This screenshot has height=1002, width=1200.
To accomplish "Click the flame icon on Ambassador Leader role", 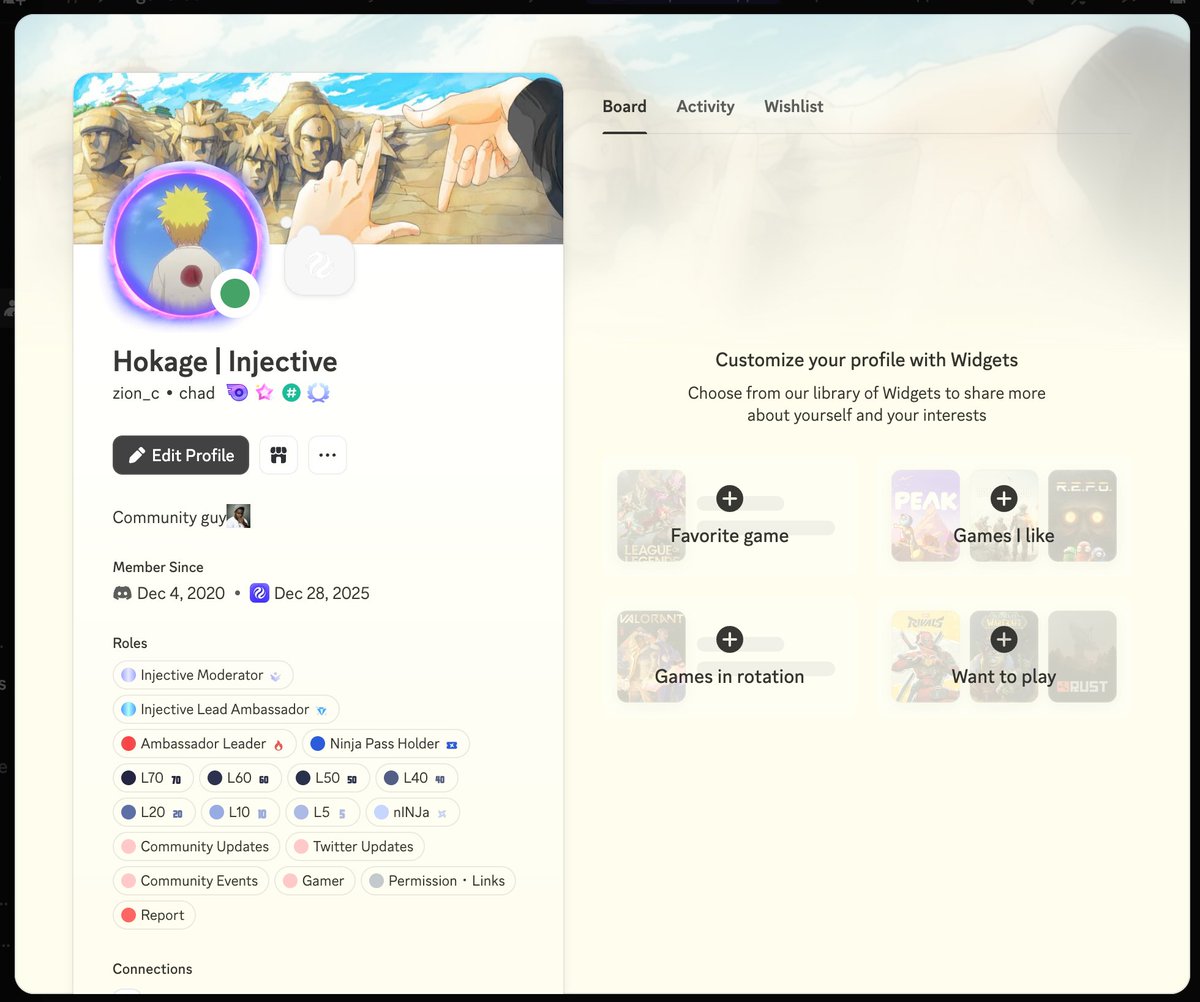I will click(x=278, y=744).
